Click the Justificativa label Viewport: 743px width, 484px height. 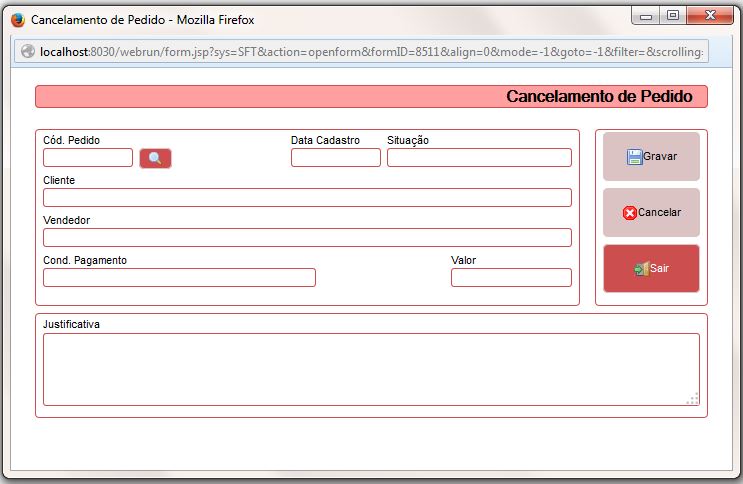point(71,324)
